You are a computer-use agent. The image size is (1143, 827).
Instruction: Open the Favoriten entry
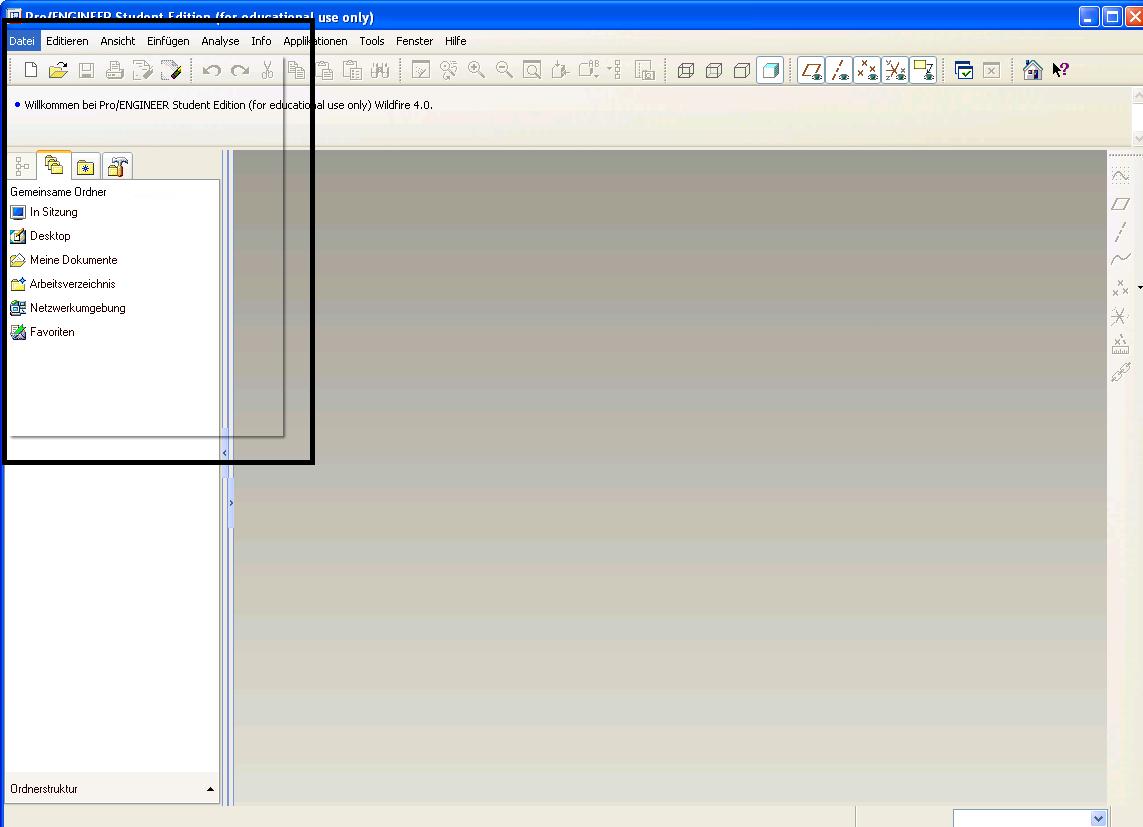[42, 332]
